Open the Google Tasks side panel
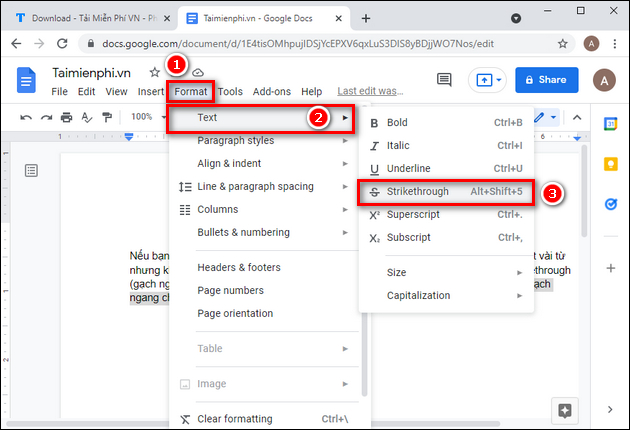This screenshot has height=430, width=630. (611, 204)
